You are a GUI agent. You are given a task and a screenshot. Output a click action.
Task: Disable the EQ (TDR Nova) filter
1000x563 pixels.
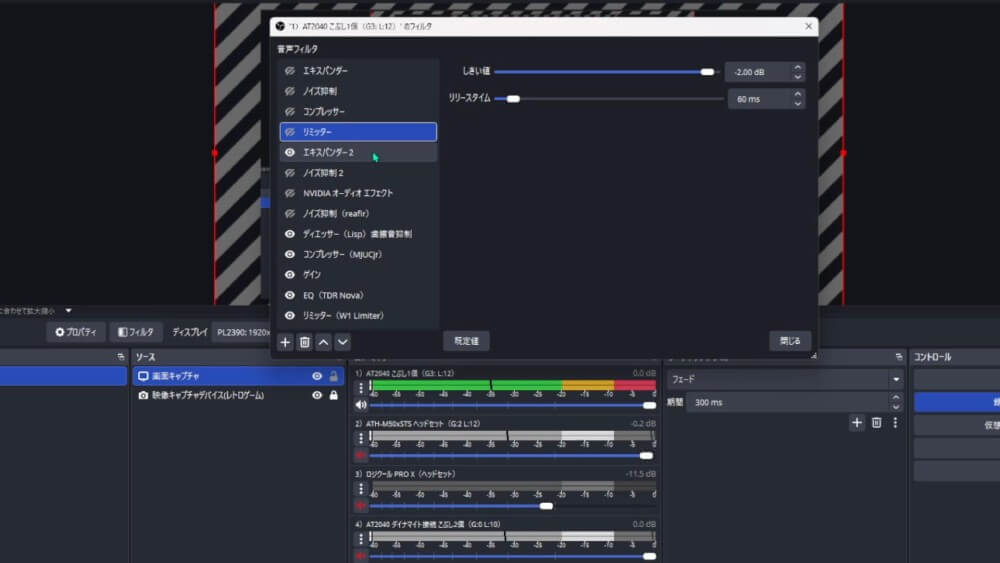(x=290, y=295)
